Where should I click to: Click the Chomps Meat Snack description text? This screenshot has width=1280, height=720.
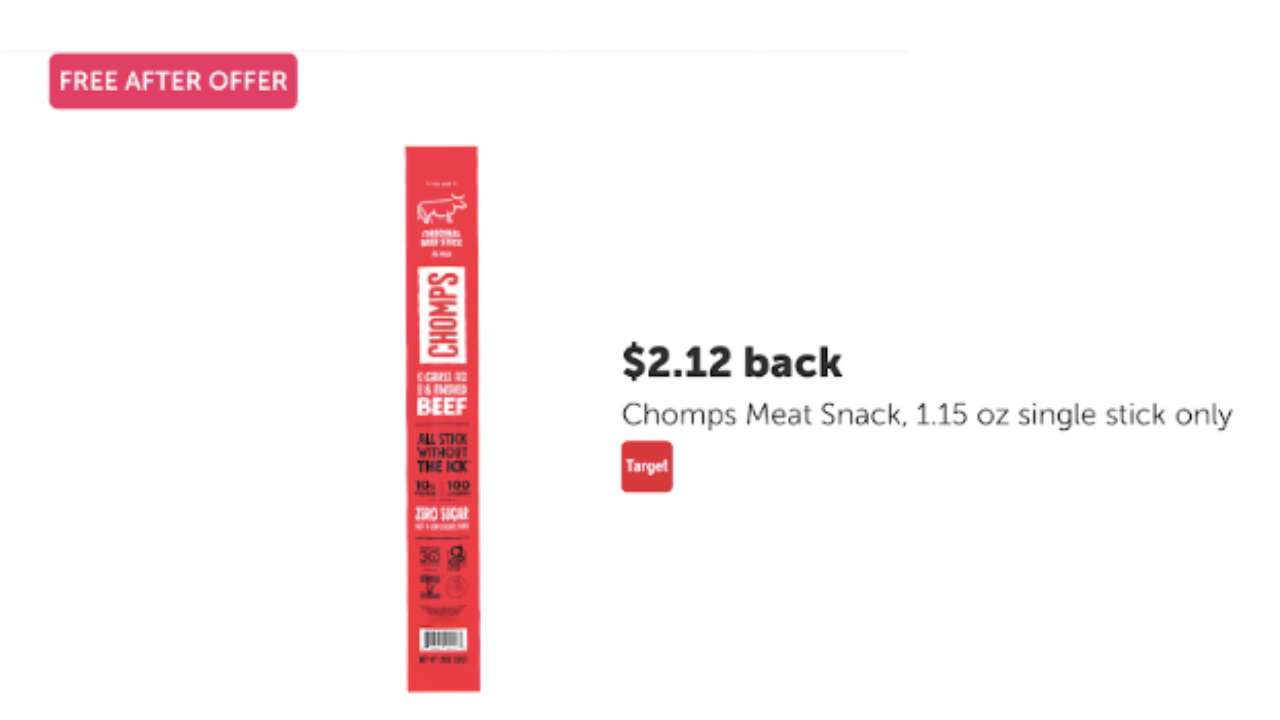(926, 414)
